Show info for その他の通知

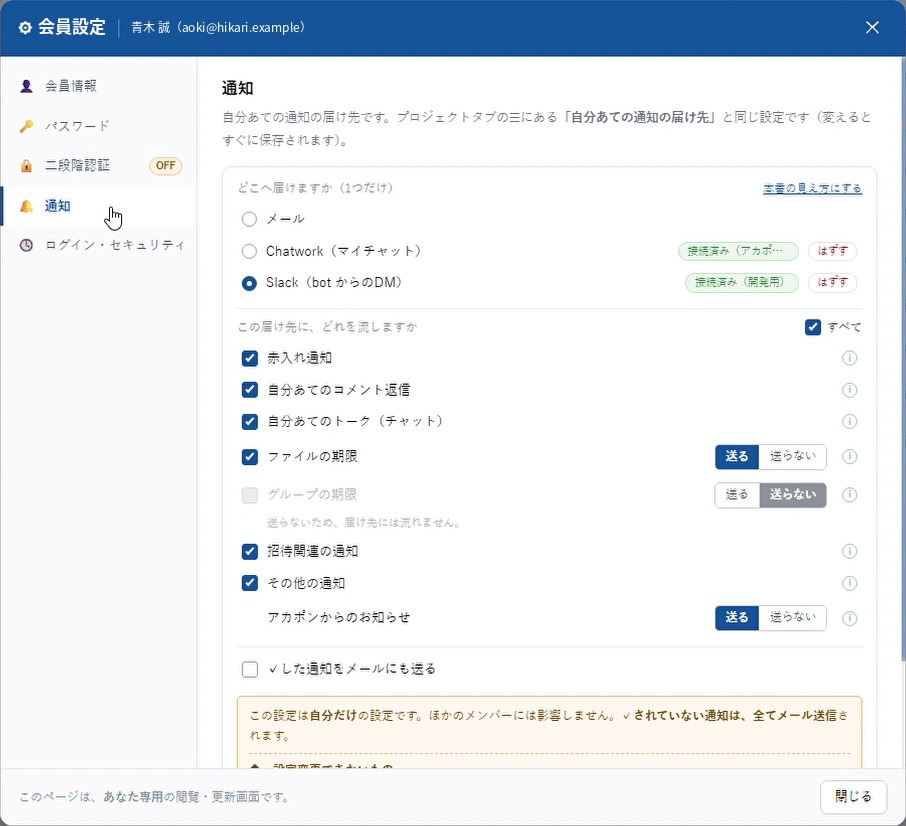[849, 583]
